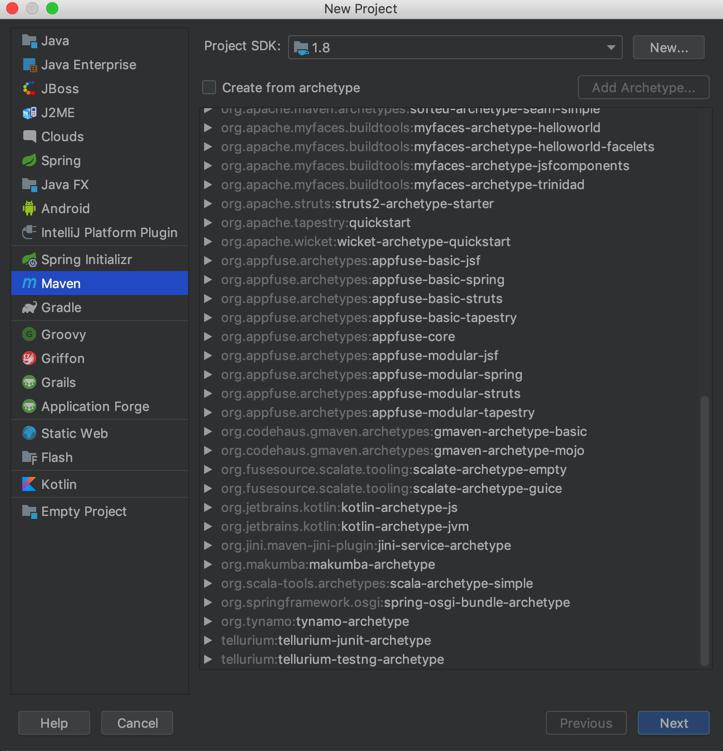Enable Create from archetype checkbox
The image size is (723, 751).
tap(209, 88)
